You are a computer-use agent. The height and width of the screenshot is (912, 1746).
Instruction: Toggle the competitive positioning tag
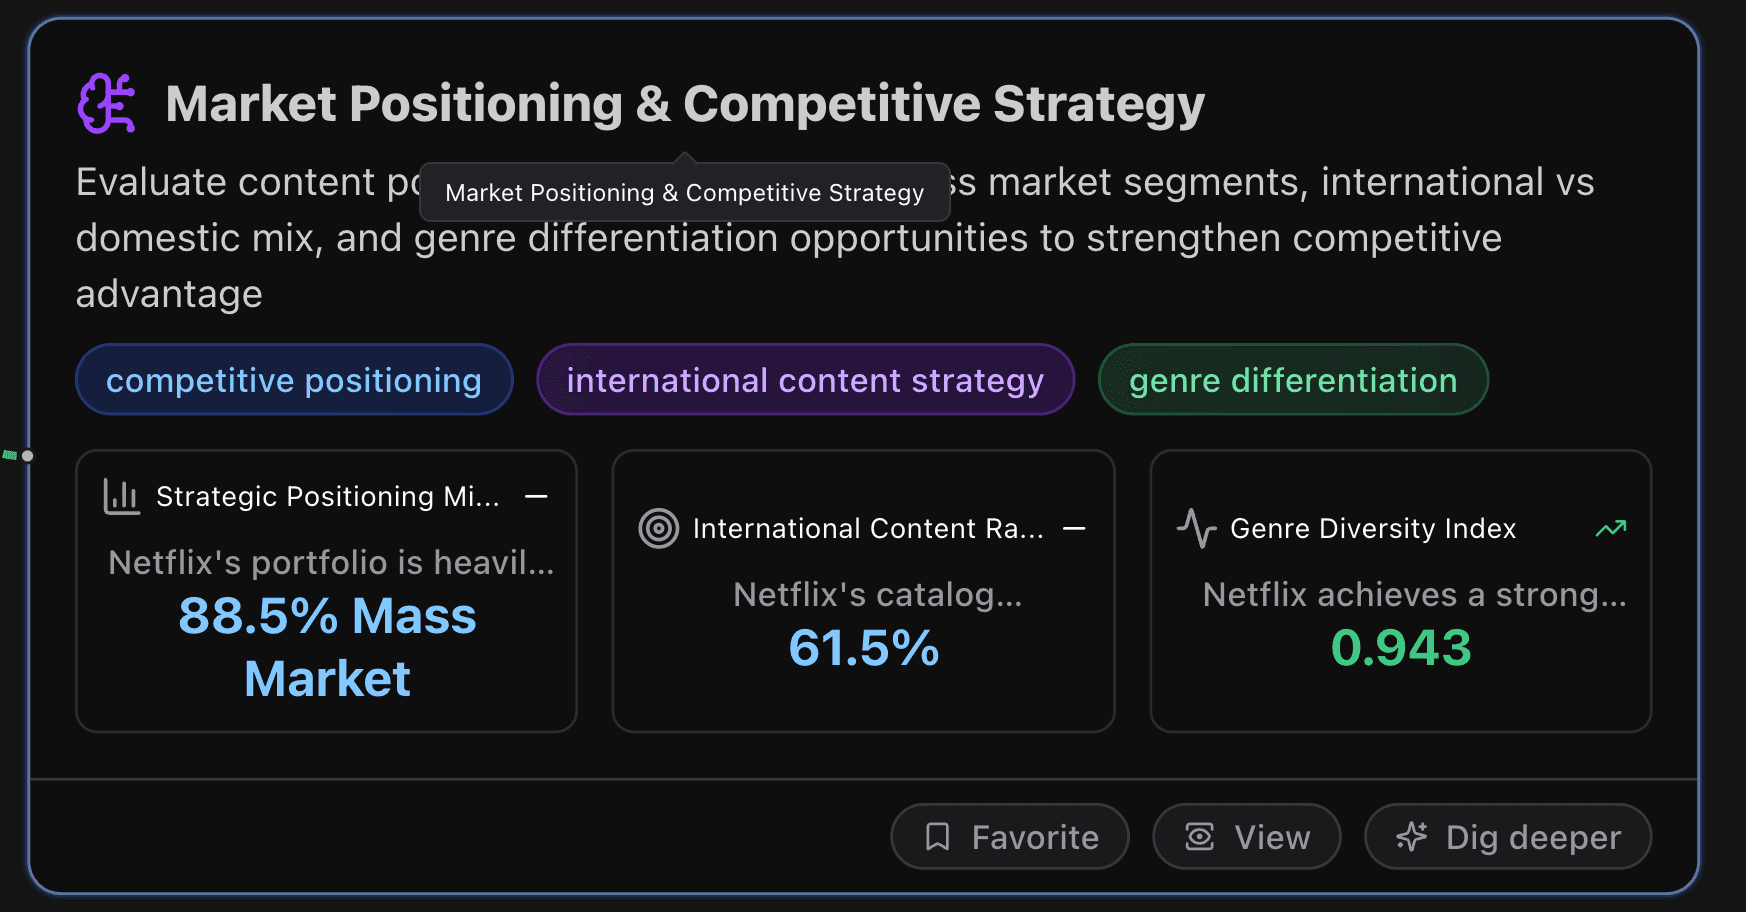click(x=294, y=380)
